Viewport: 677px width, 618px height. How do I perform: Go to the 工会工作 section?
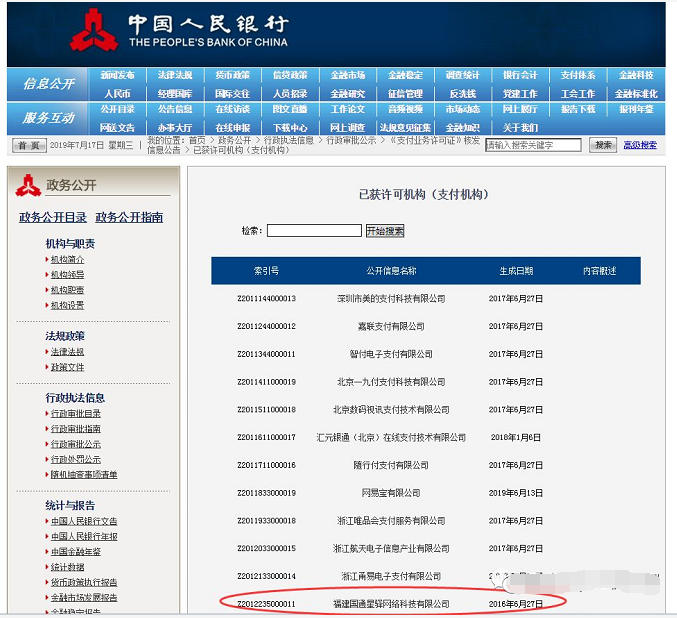tap(578, 94)
